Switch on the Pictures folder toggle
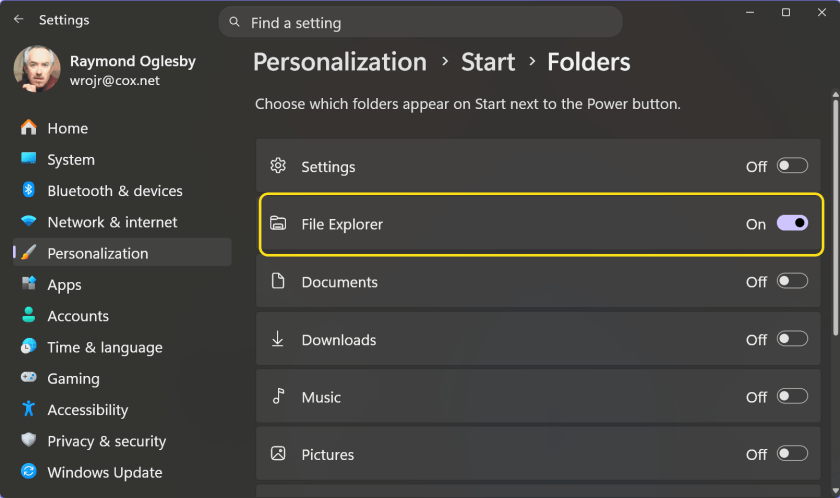The width and height of the screenshot is (840, 498). coord(792,454)
